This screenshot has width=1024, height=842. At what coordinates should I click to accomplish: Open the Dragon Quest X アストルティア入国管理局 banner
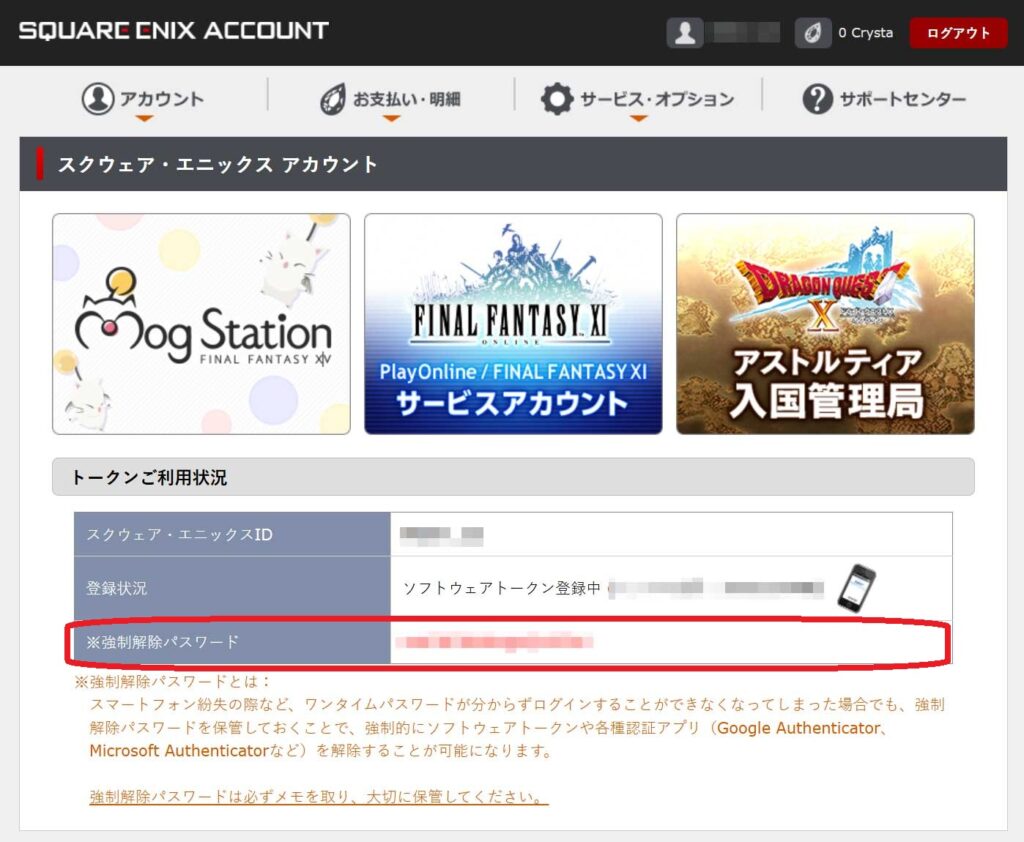(x=825, y=324)
